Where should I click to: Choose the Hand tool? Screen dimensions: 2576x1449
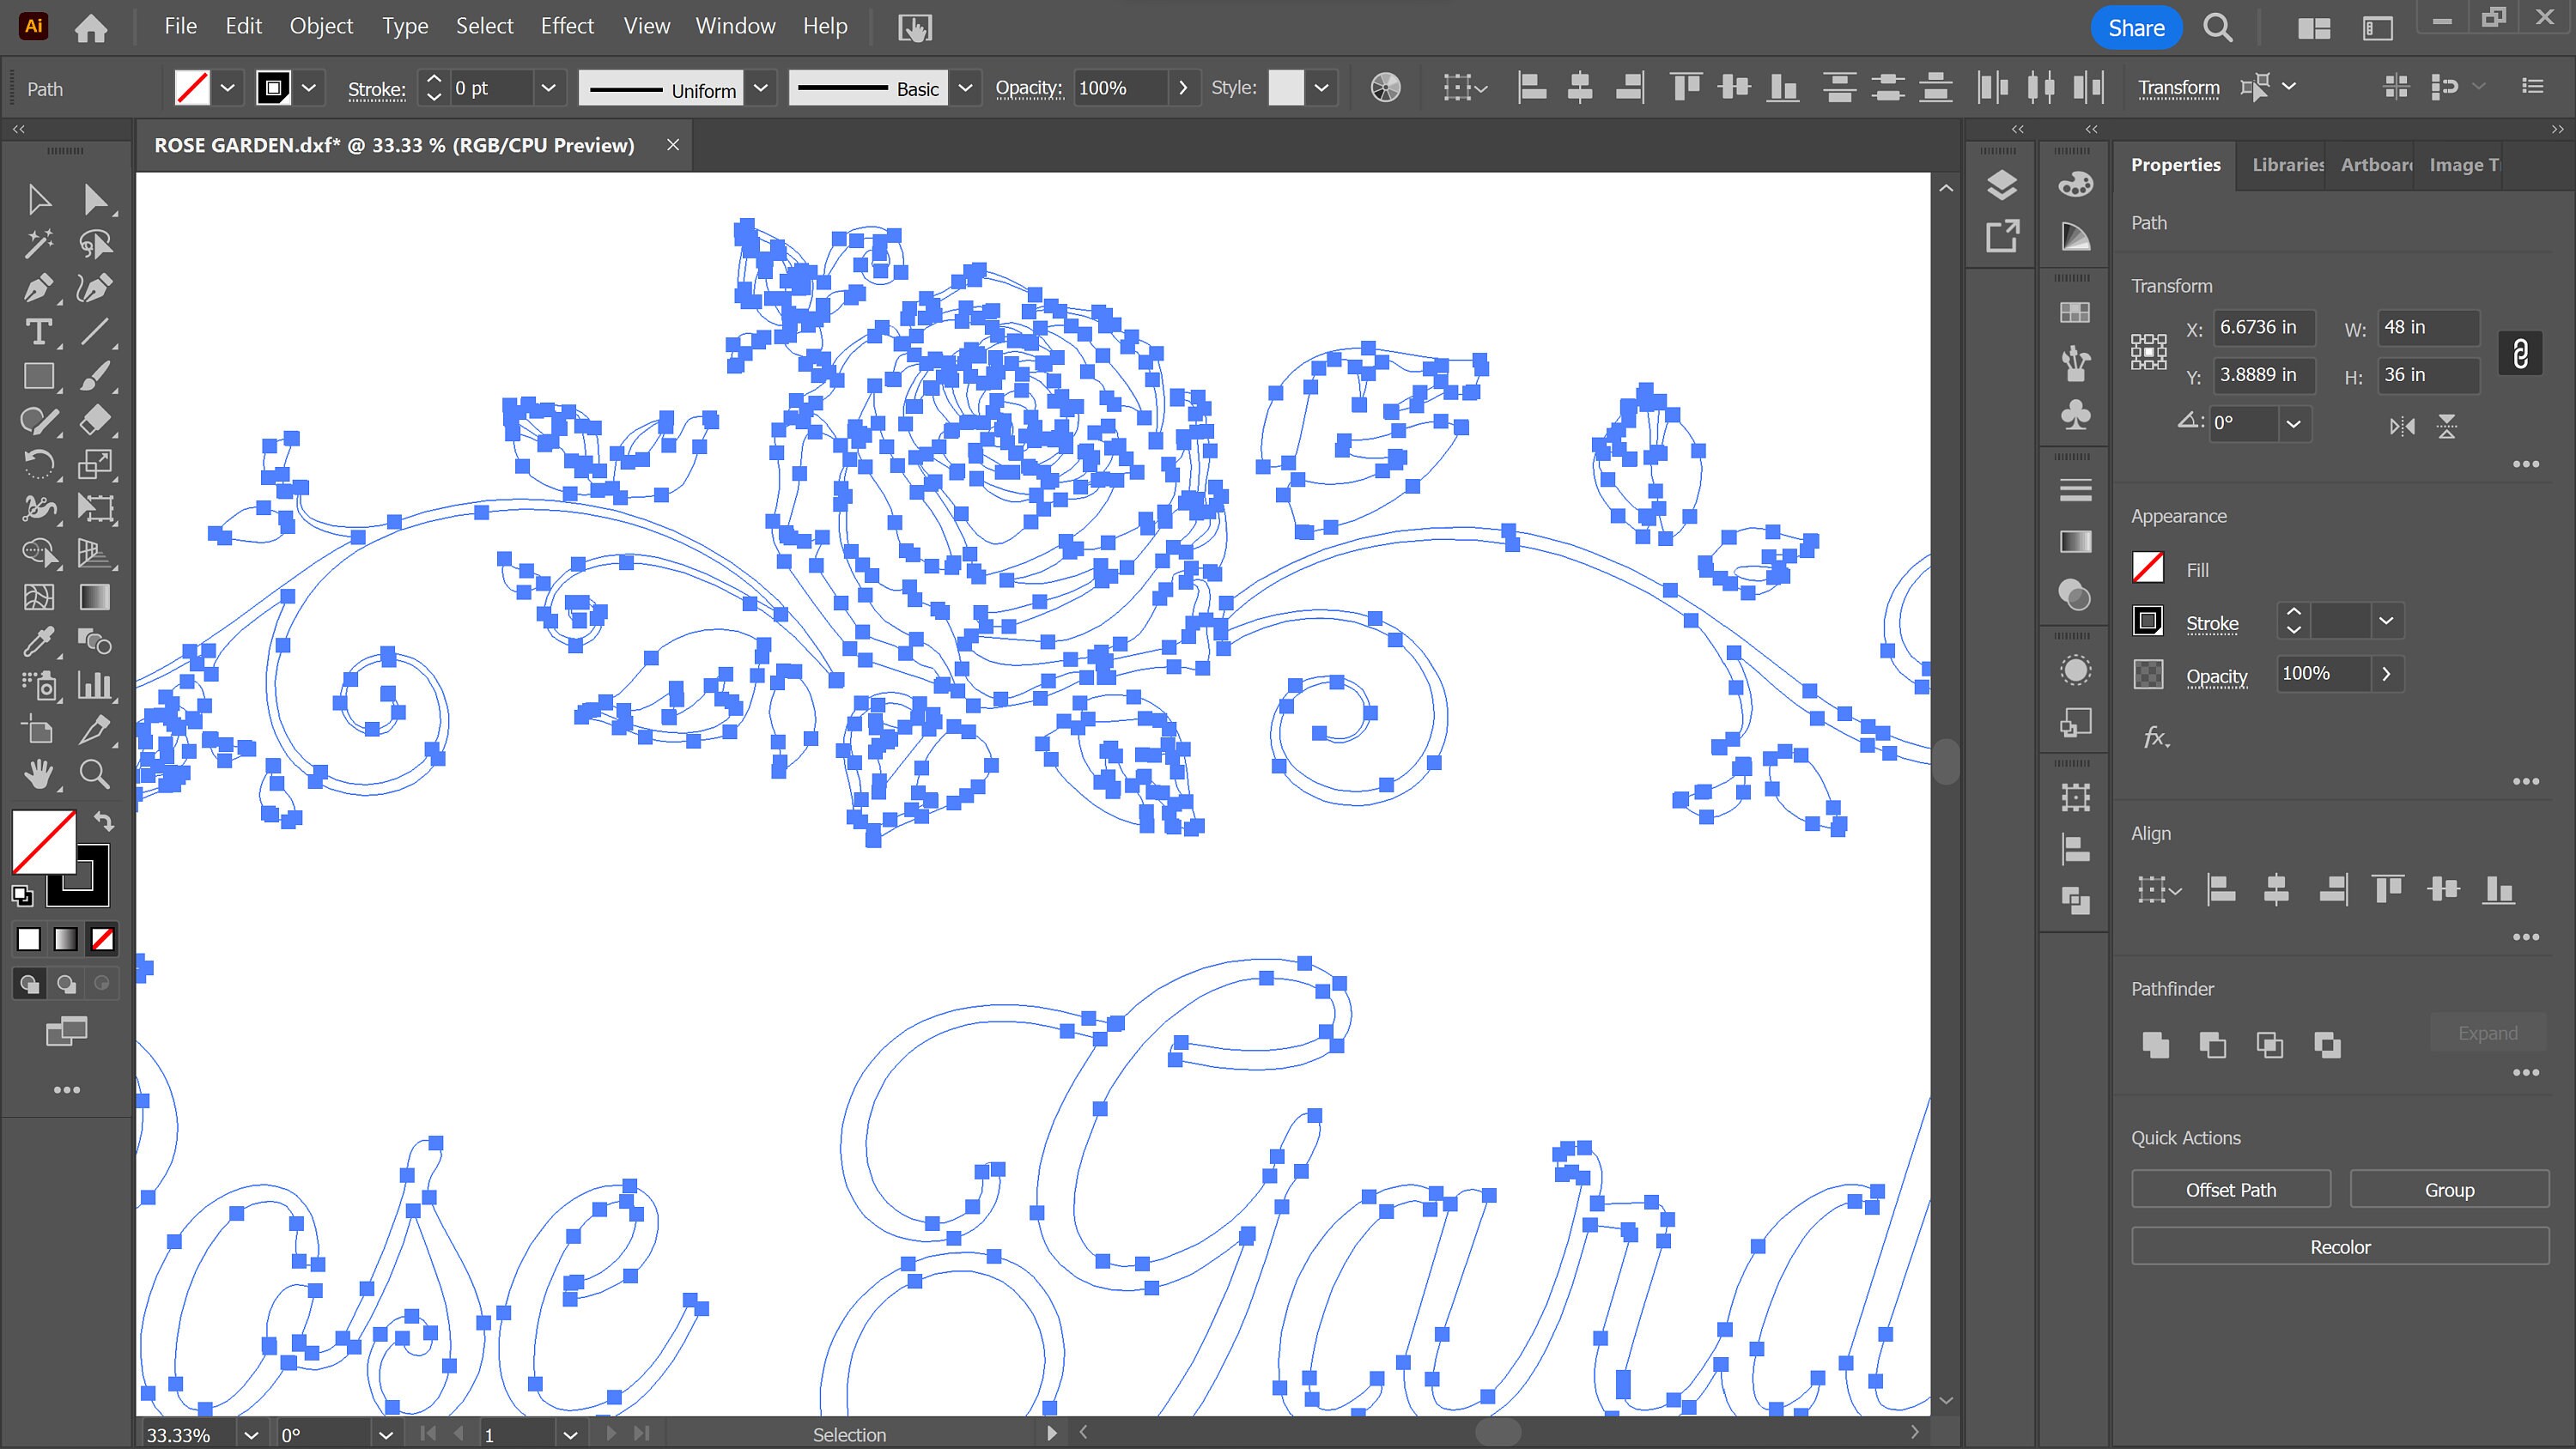pyautogui.click(x=38, y=774)
